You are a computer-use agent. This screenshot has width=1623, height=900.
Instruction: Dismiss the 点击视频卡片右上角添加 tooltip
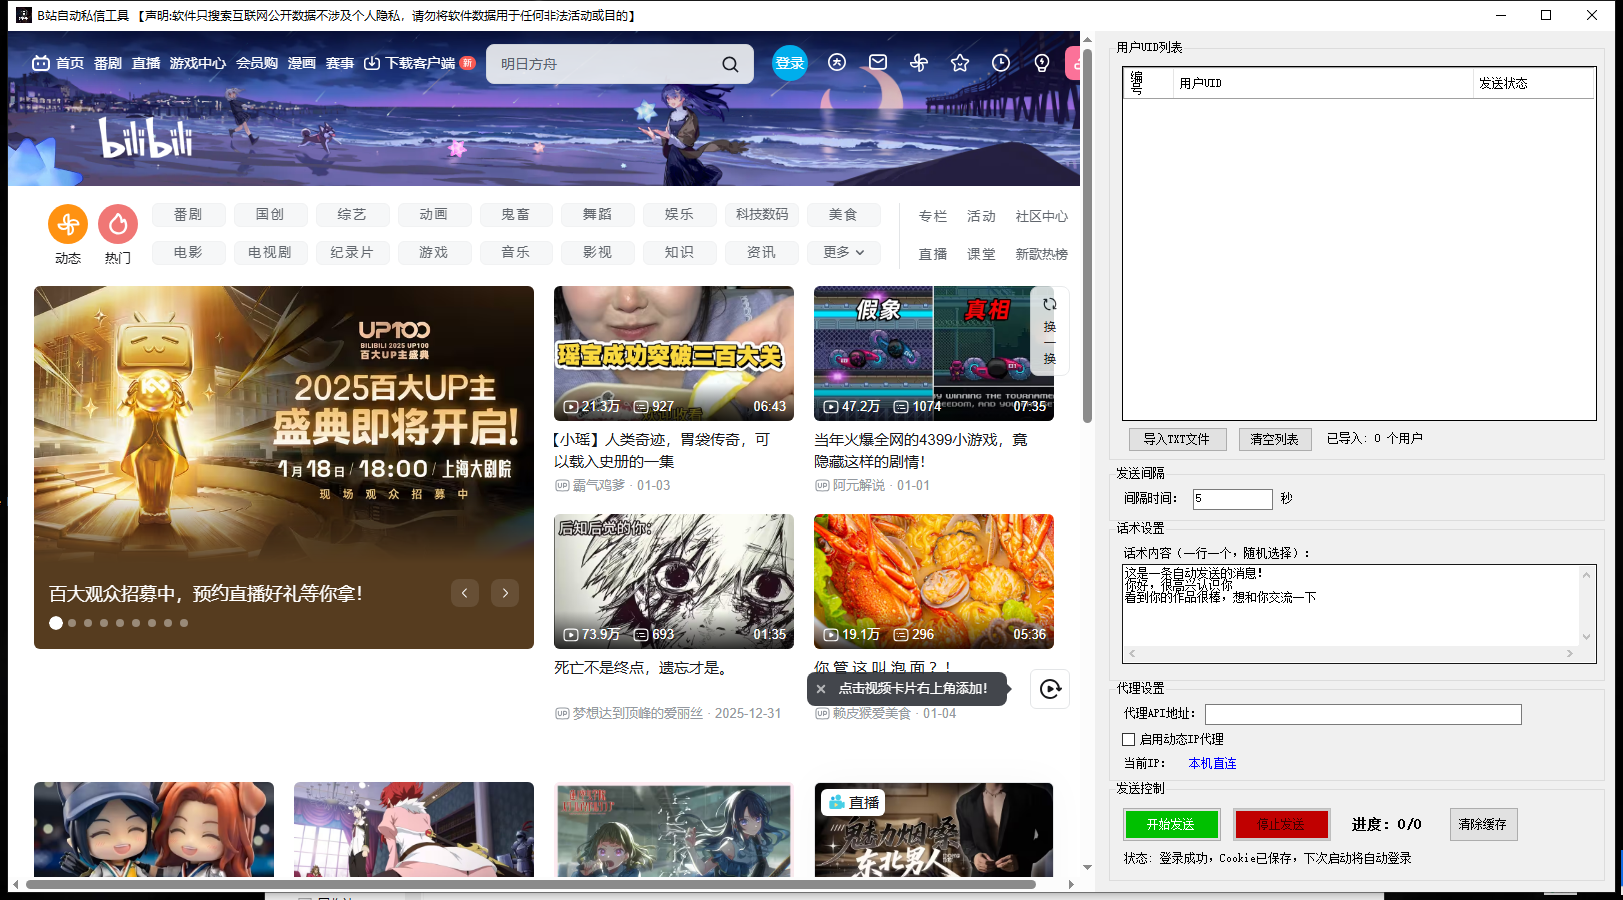(x=821, y=689)
